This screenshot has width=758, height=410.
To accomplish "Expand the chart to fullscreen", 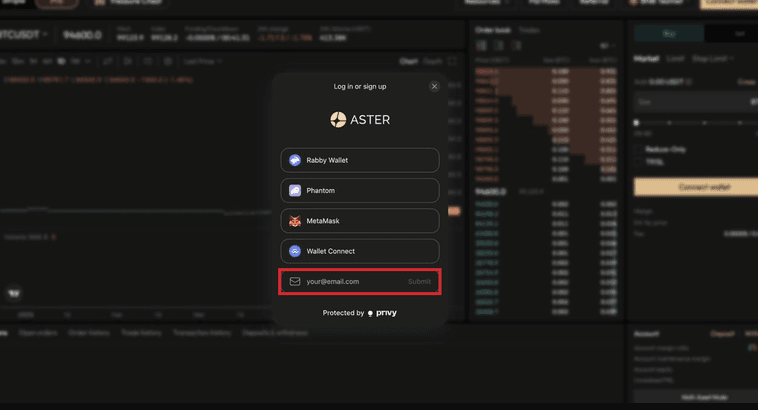I will [x=452, y=61].
